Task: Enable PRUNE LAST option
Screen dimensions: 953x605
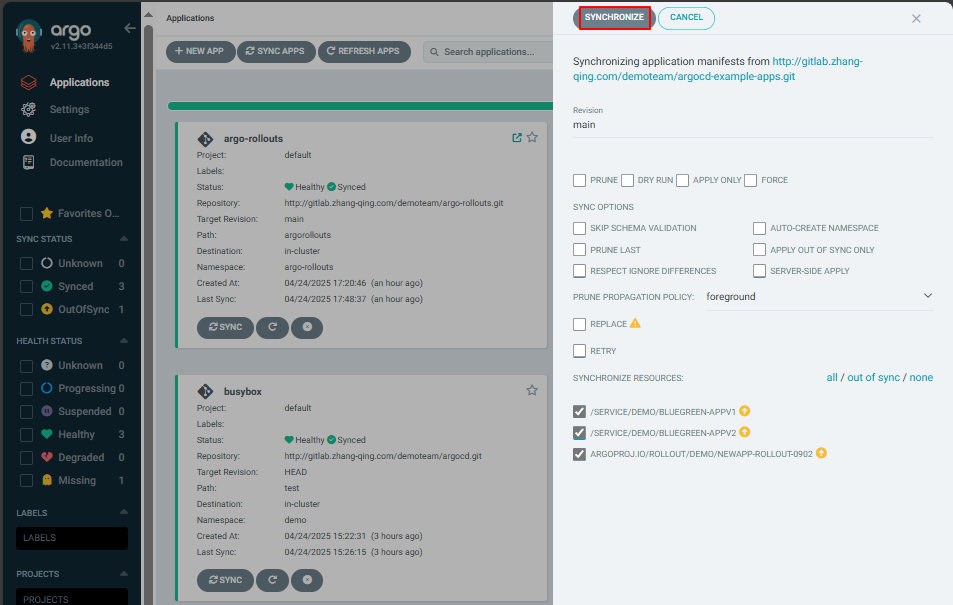Action: (x=579, y=250)
